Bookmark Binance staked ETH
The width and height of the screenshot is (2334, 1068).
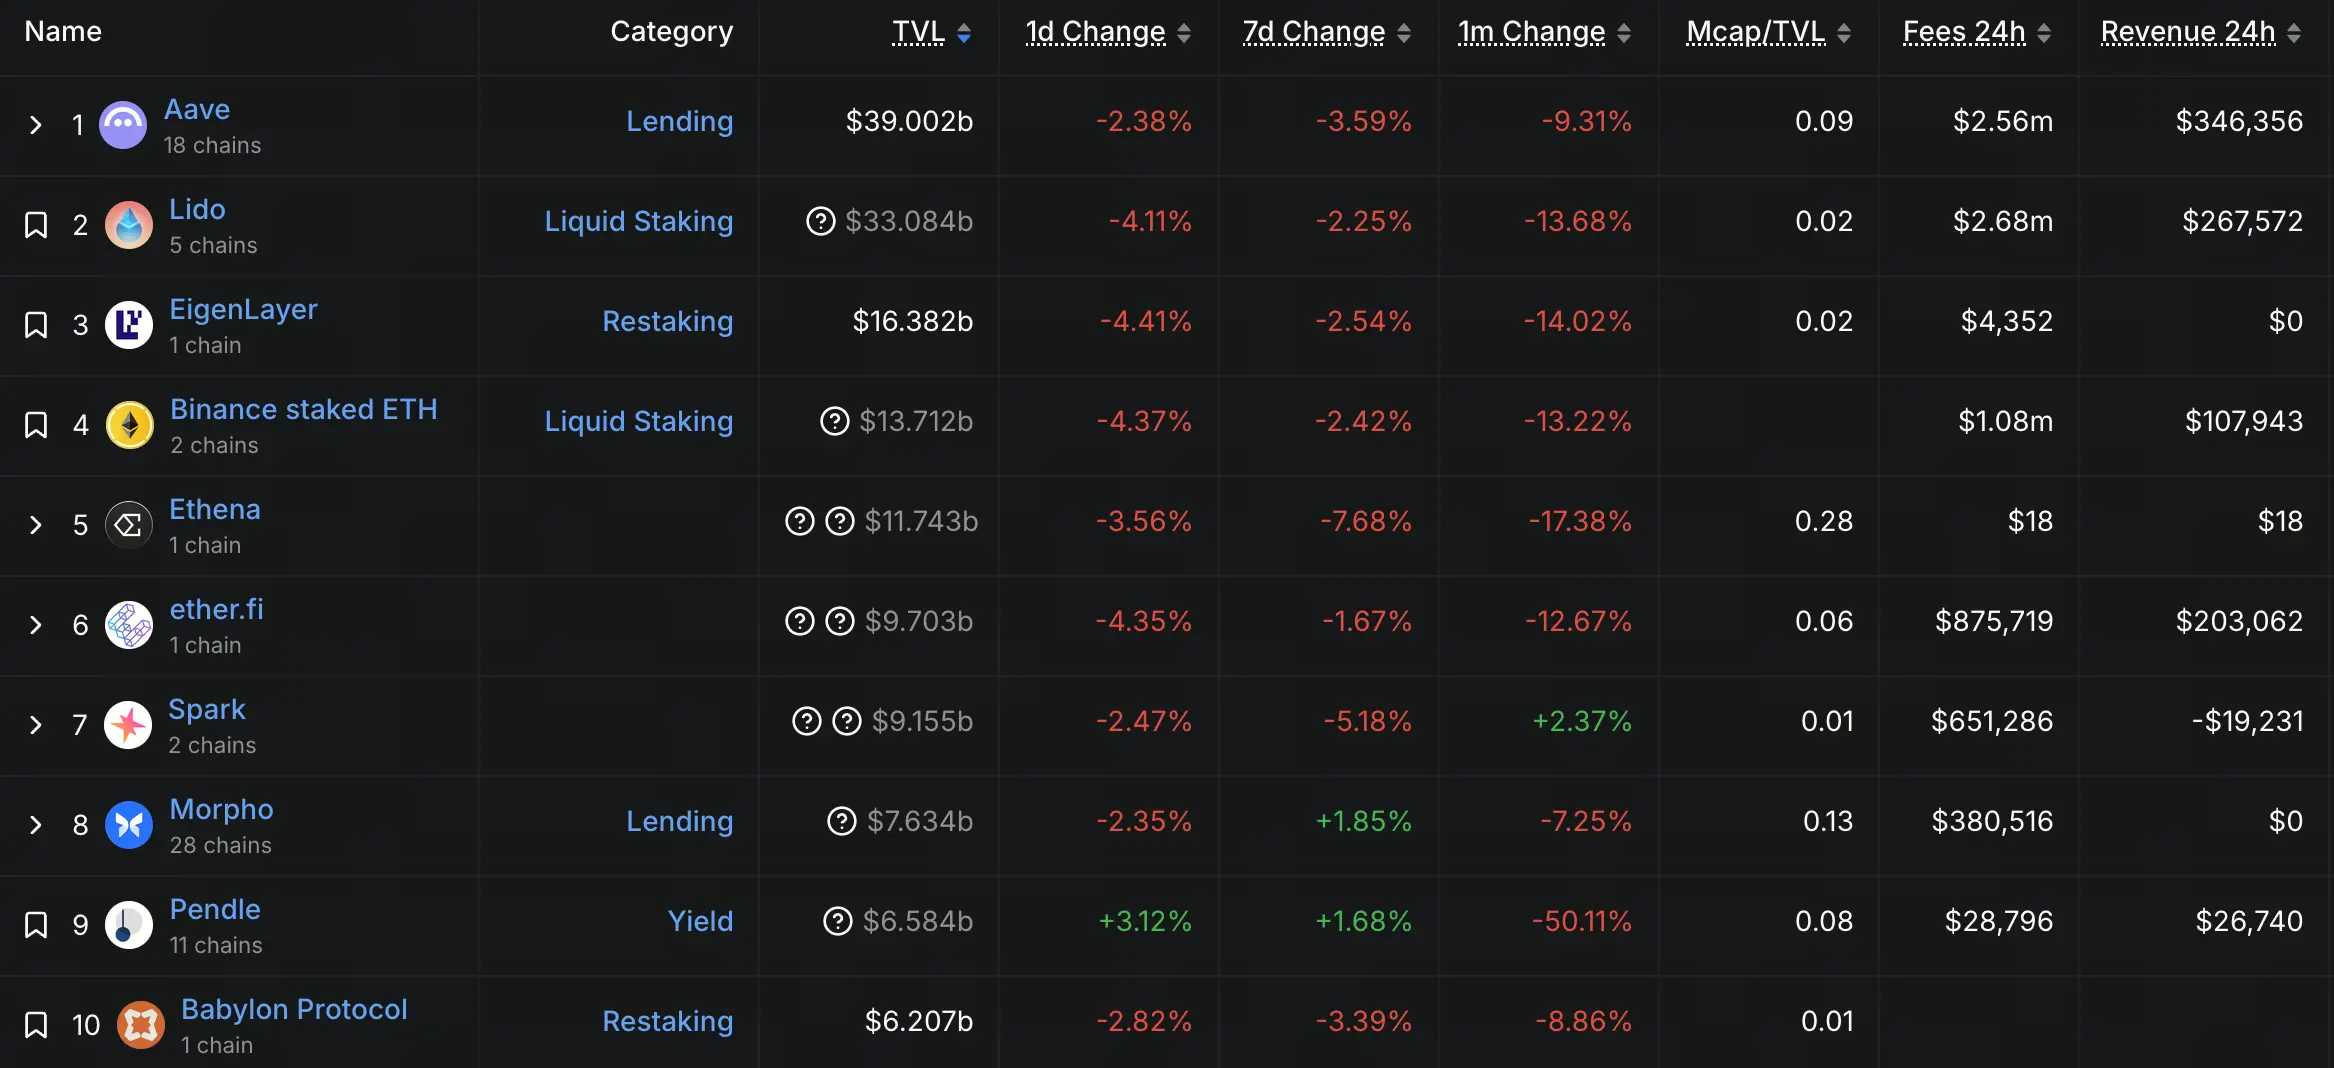point(36,425)
